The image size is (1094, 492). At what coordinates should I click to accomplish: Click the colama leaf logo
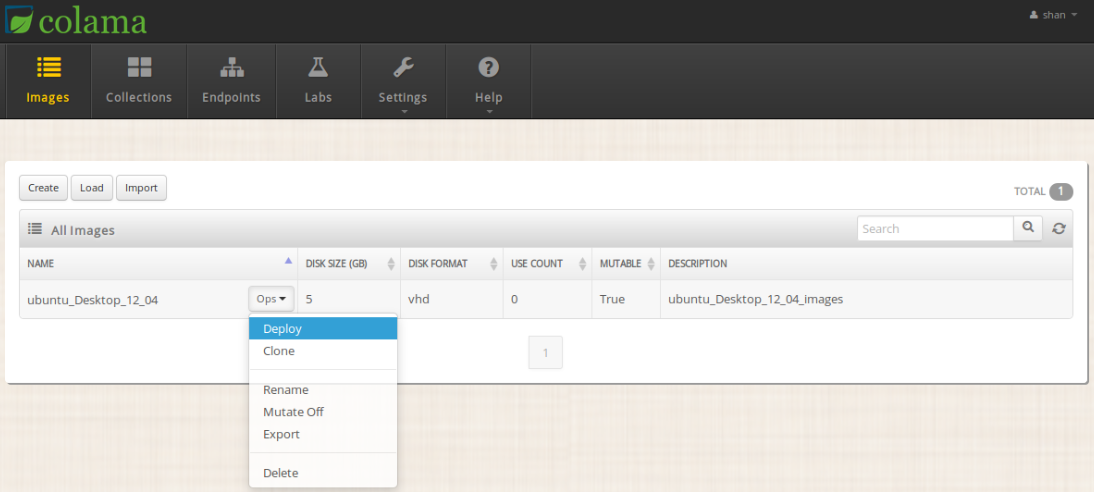[19, 19]
